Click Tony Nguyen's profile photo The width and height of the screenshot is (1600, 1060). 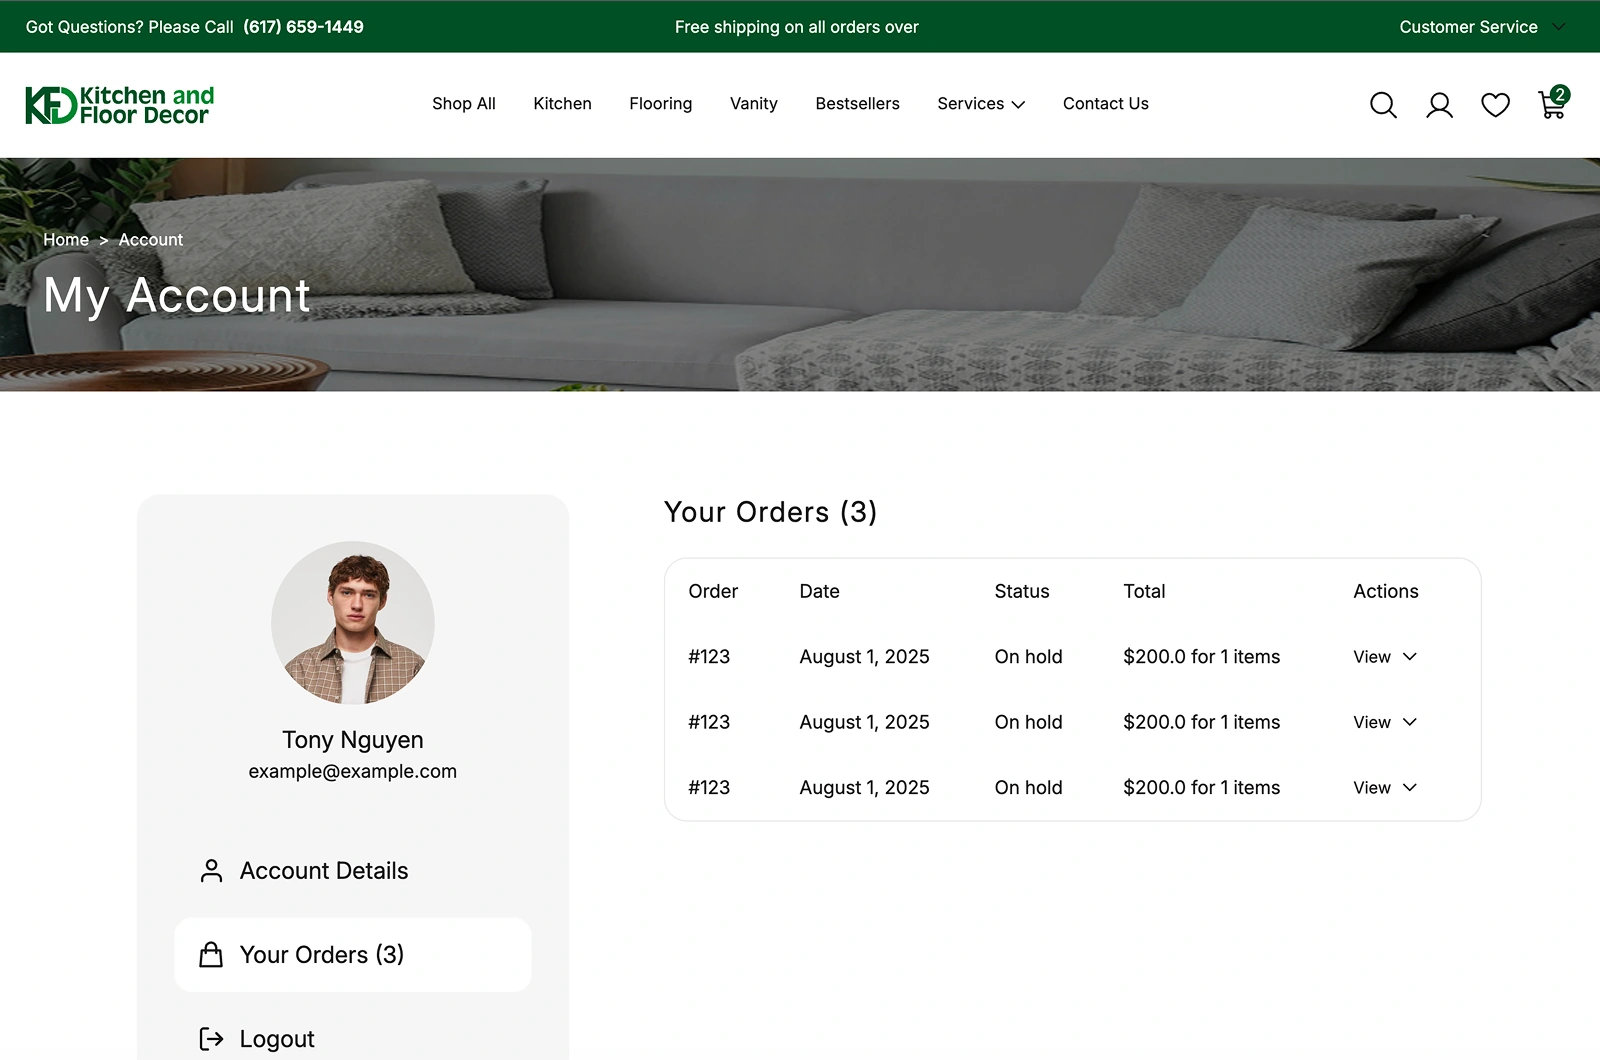click(x=353, y=623)
